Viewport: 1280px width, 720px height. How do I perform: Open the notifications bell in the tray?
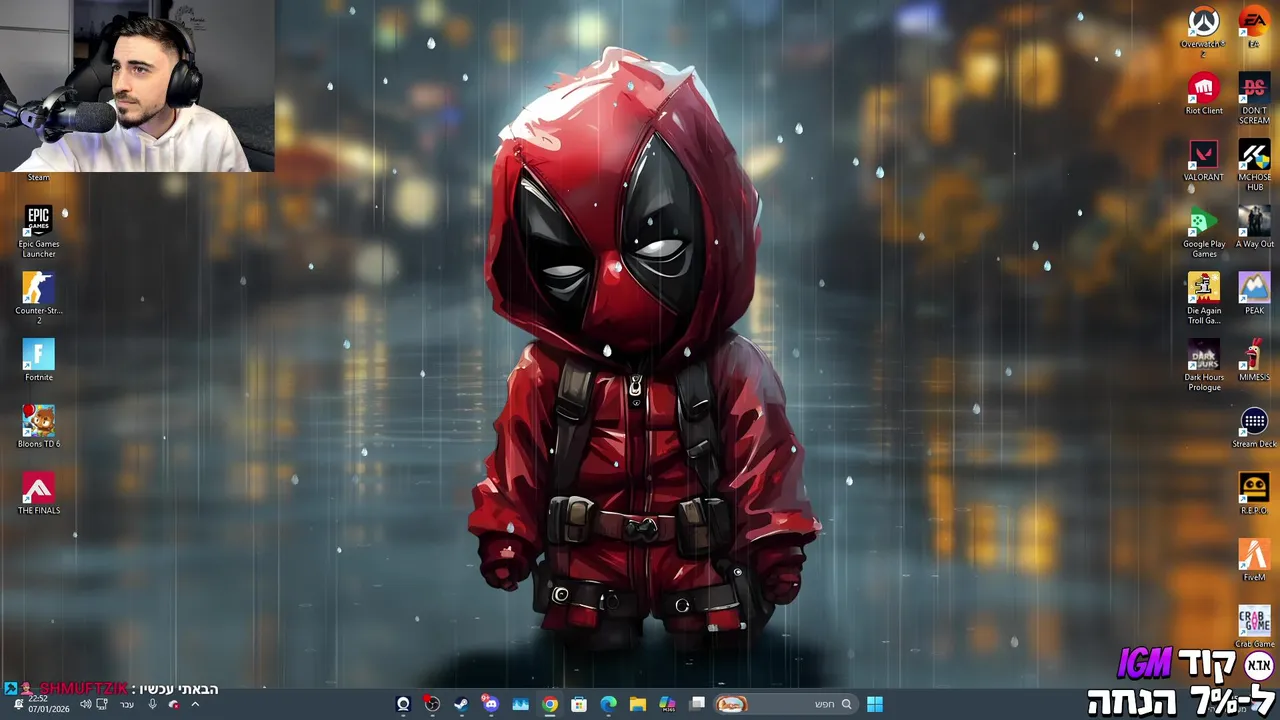pyautogui.click(x=18, y=704)
